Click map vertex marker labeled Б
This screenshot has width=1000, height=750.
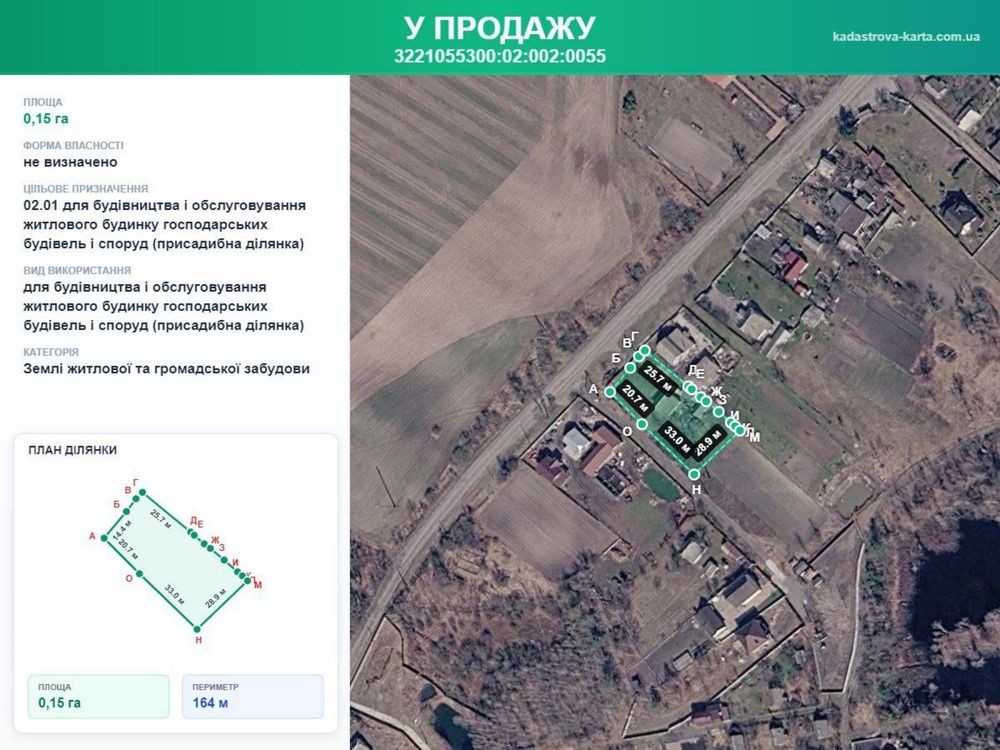point(630,368)
